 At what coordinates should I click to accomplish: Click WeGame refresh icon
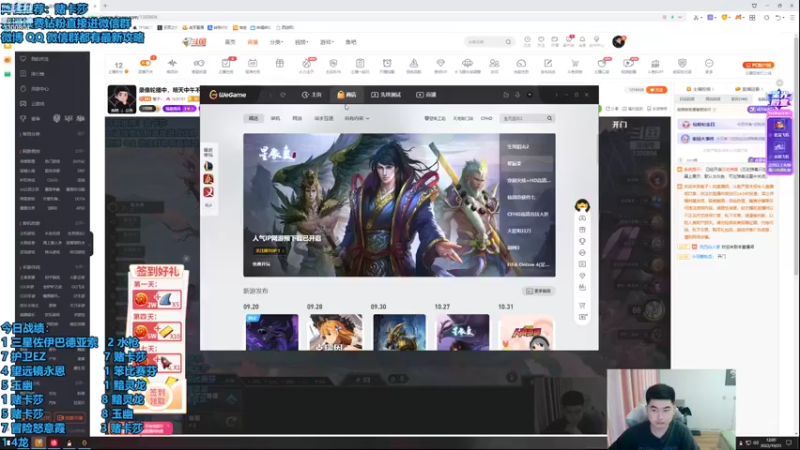[x=283, y=95]
